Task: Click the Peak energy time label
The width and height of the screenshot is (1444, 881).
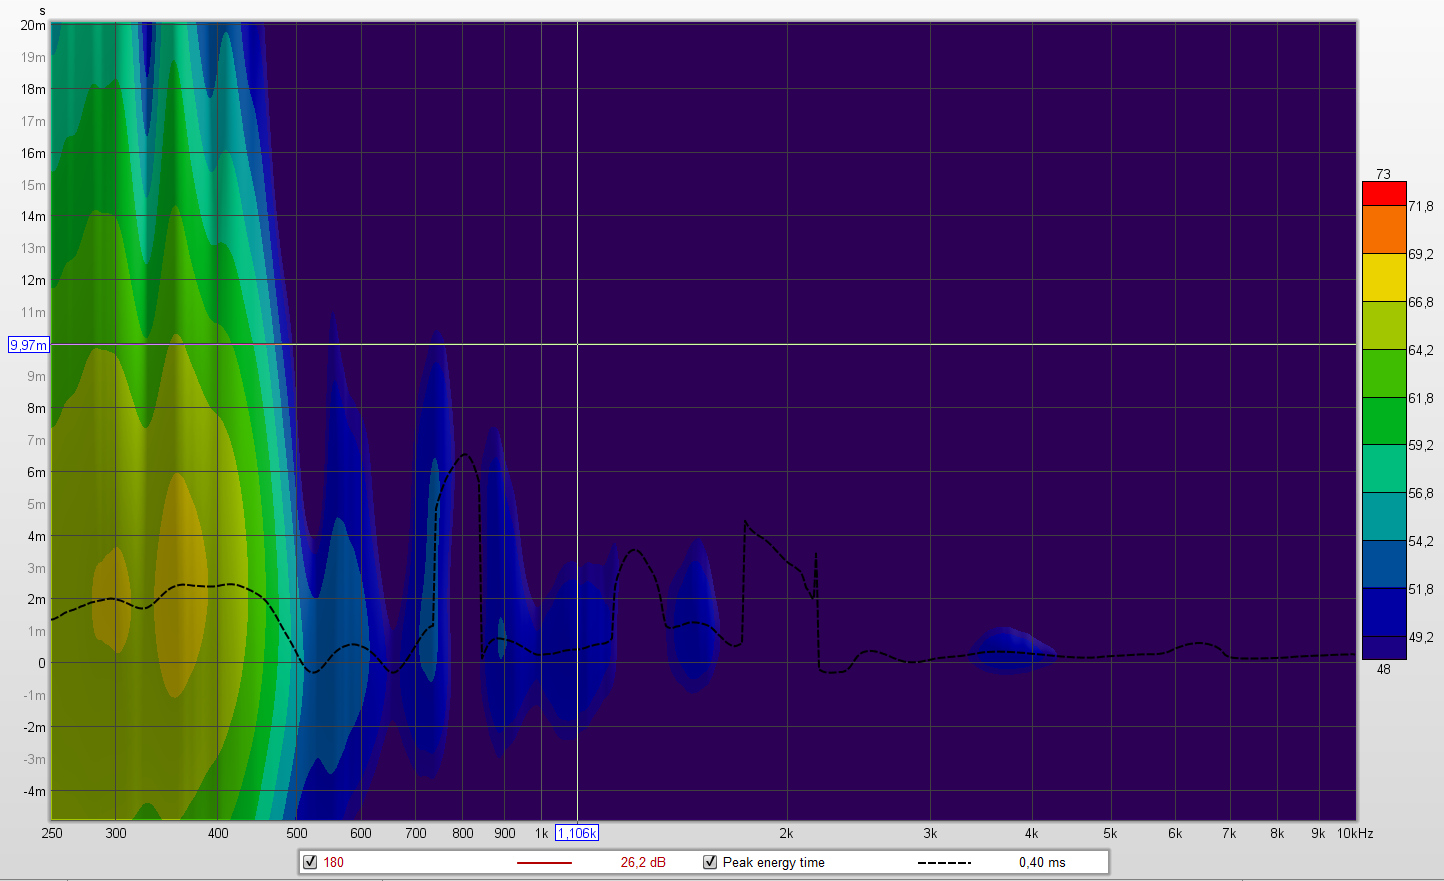Action: pos(773,862)
